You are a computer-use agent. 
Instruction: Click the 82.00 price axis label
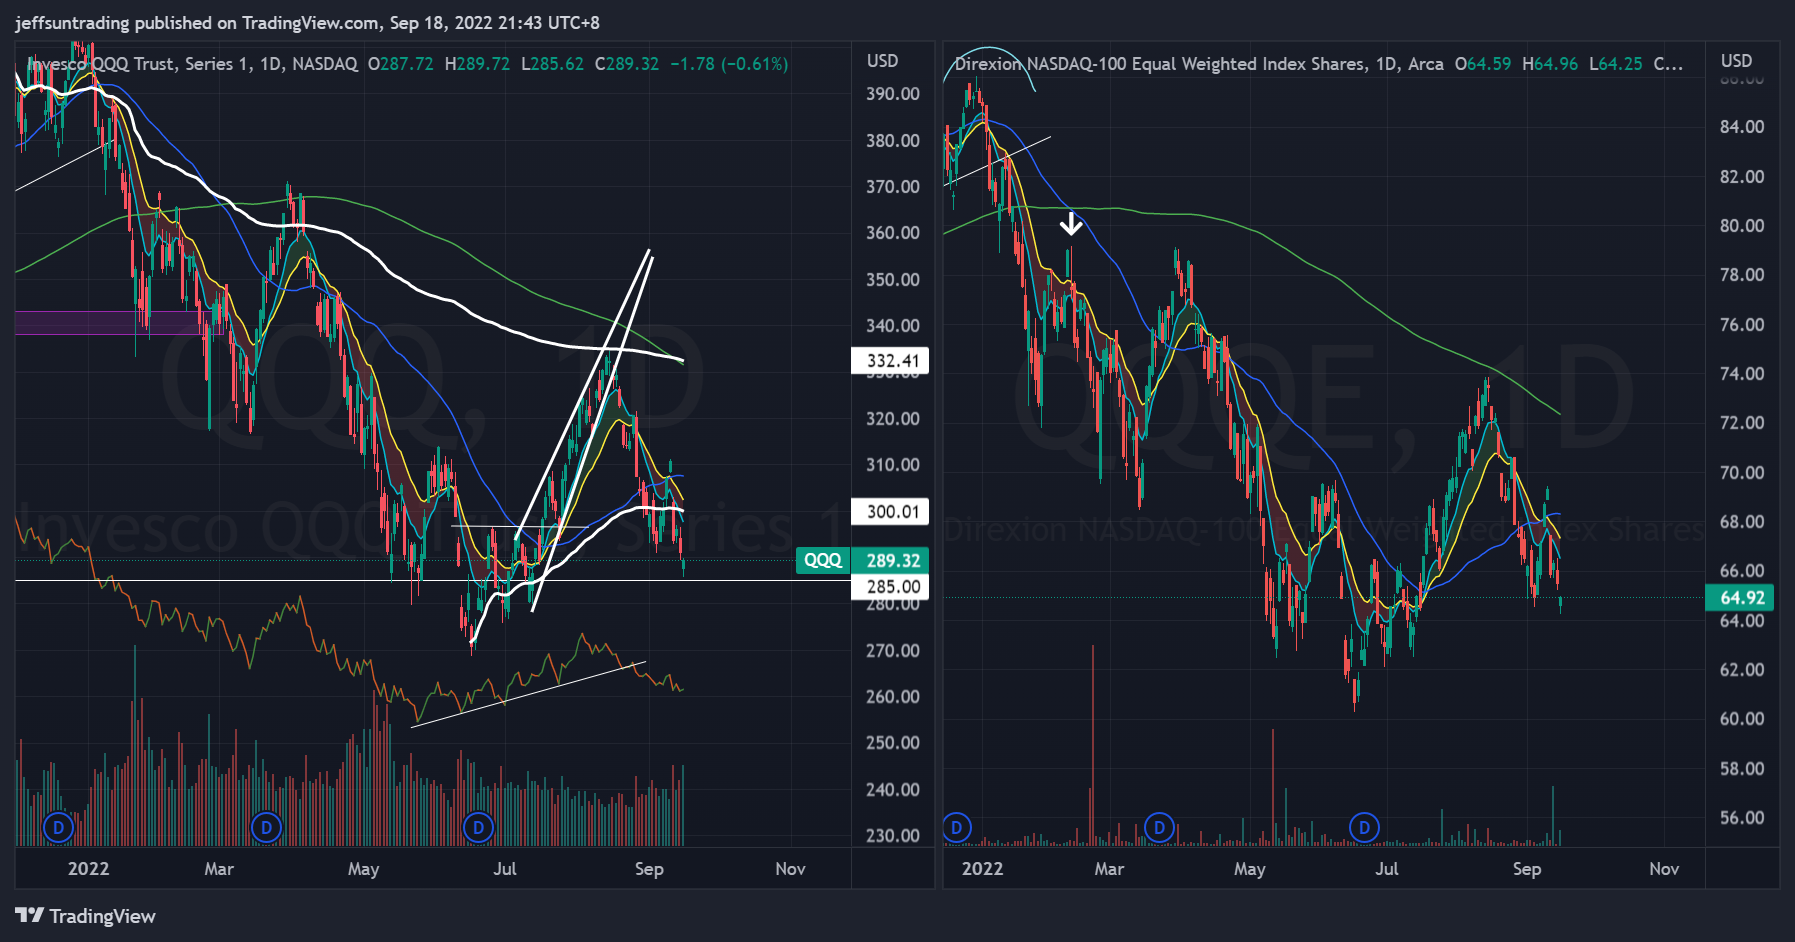[x=1742, y=177]
